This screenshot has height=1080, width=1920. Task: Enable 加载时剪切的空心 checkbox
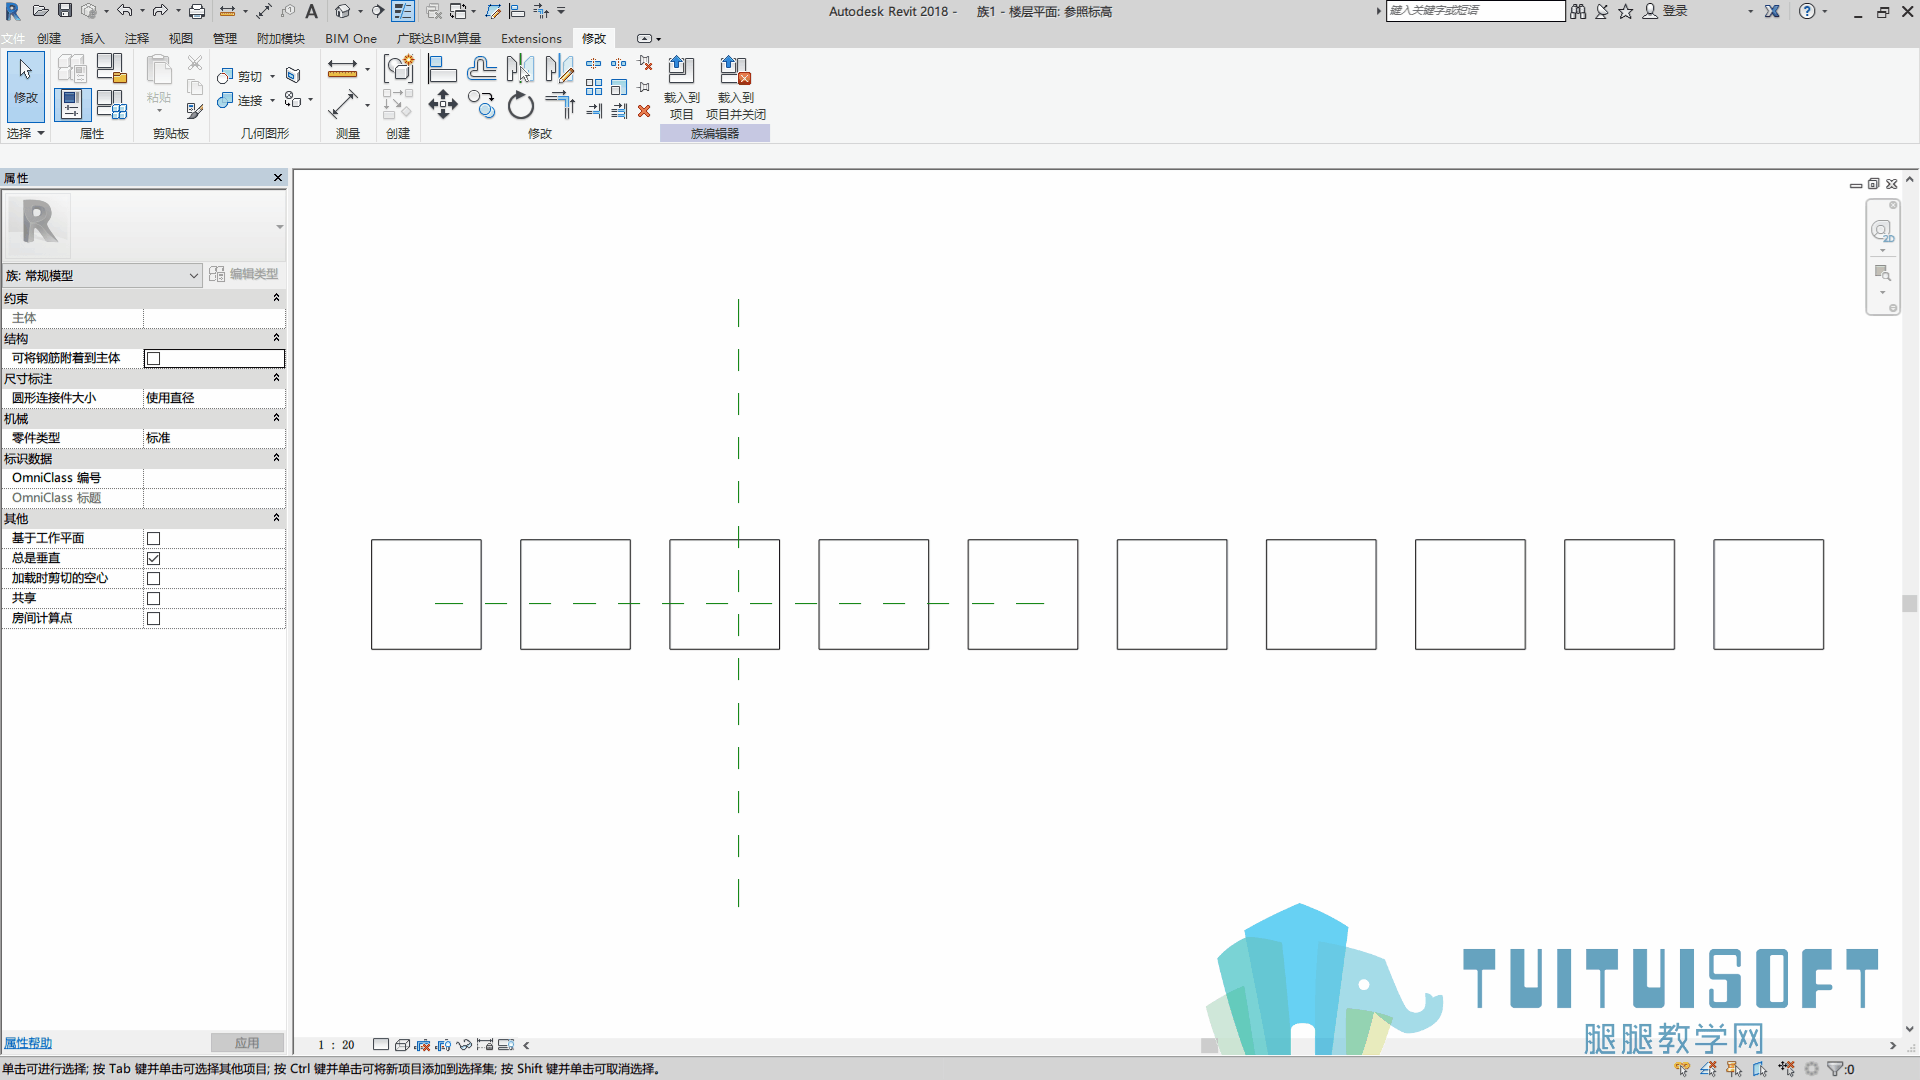point(154,578)
